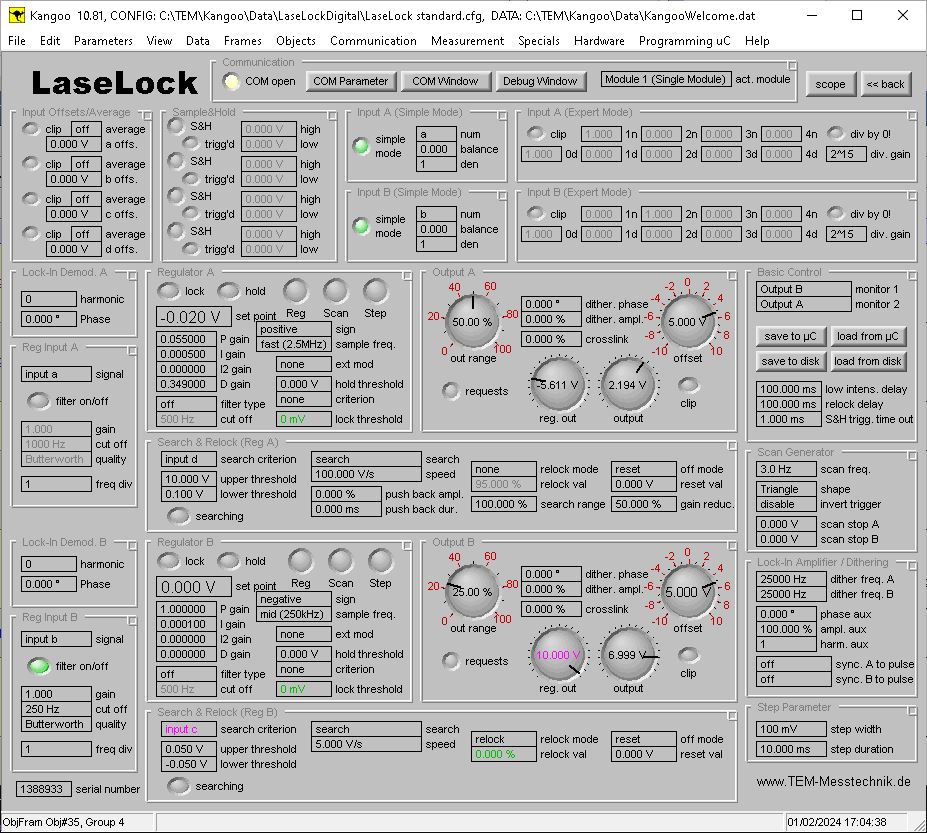Open the Hardware menu
The height and width of the screenshot is (833, 927).
(598, 41)
